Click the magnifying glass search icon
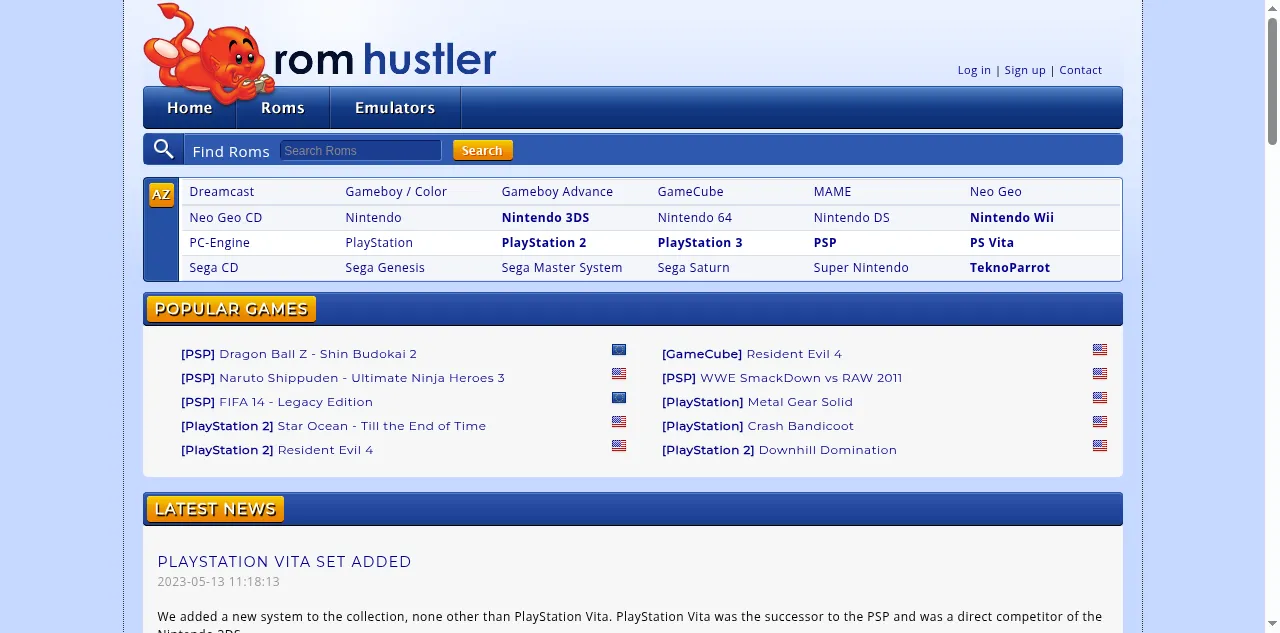This screenshot has height=633, width=1280. 163,150
